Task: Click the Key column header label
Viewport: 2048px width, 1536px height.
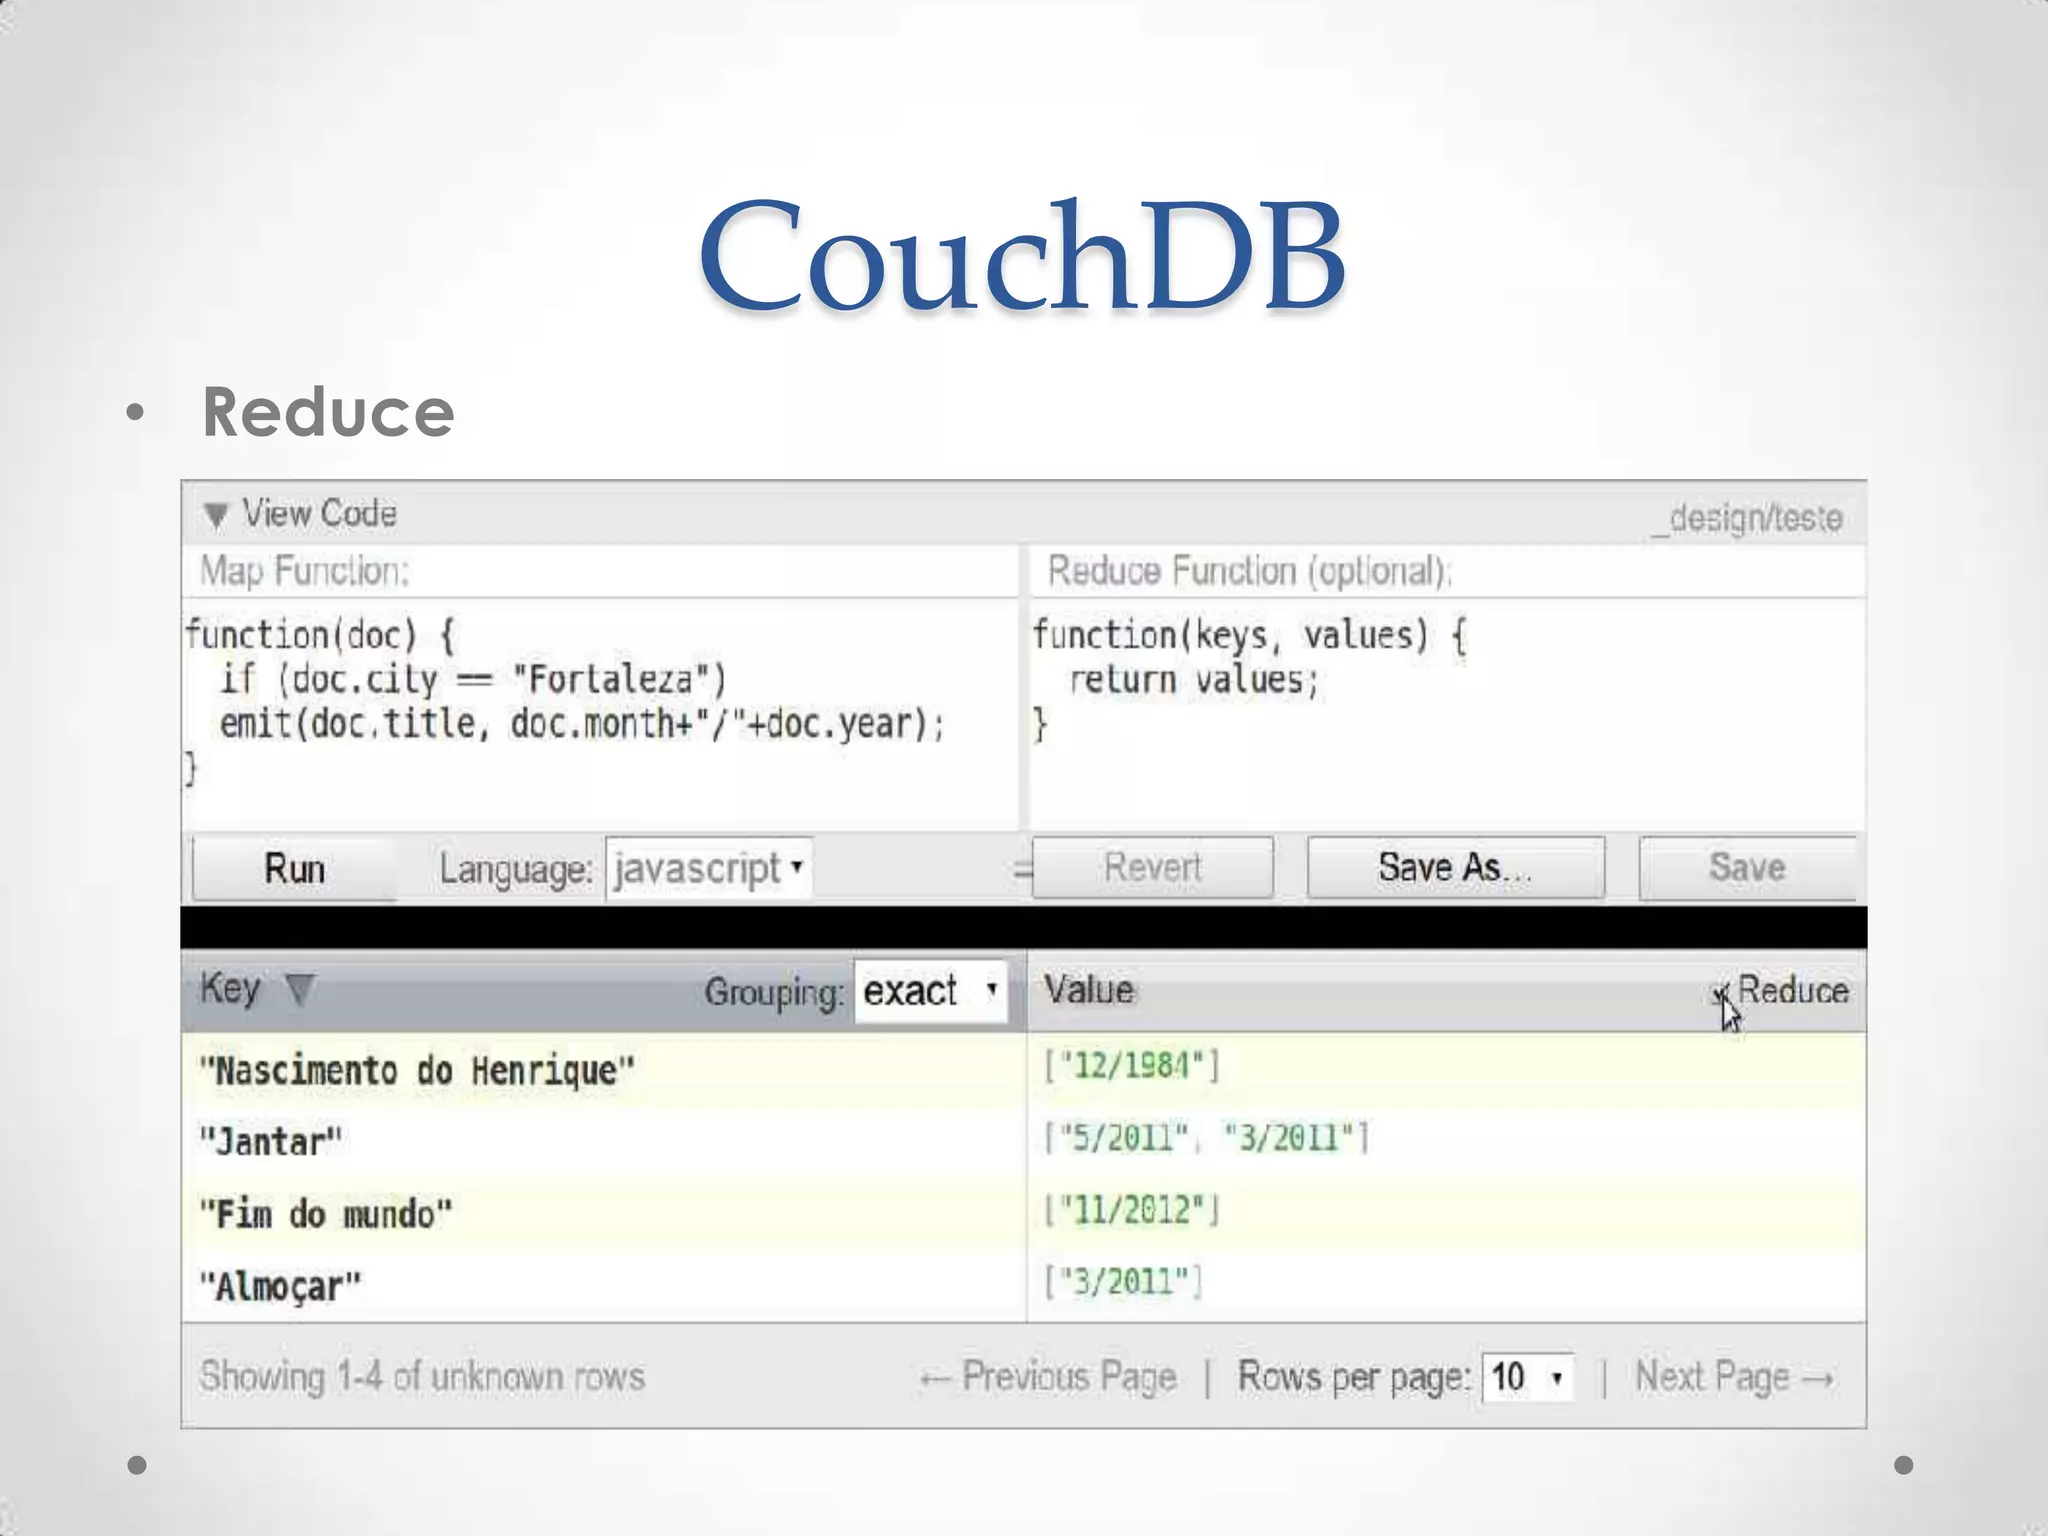Action: 230,989
